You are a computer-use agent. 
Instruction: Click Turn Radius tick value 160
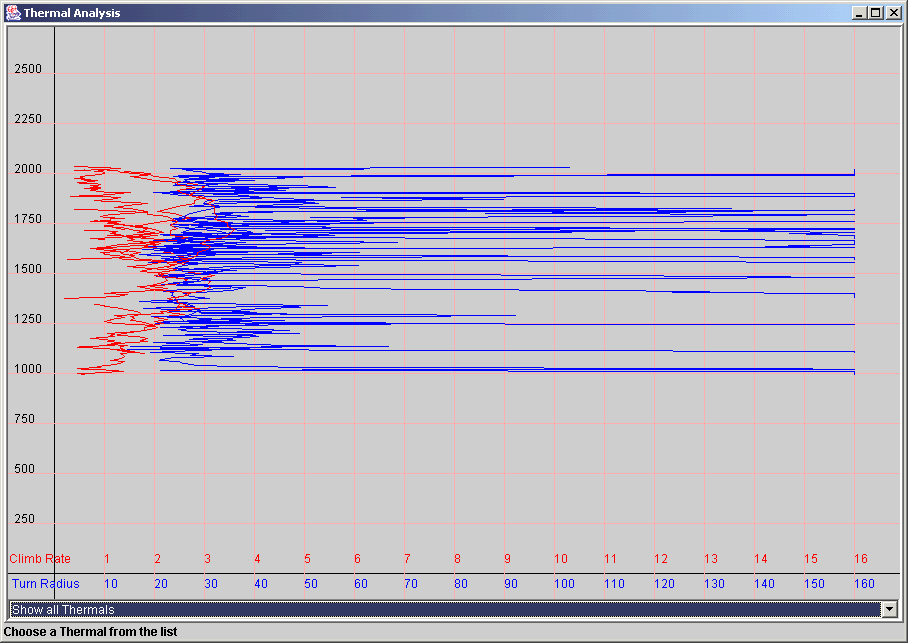click(x=864, y=584)
